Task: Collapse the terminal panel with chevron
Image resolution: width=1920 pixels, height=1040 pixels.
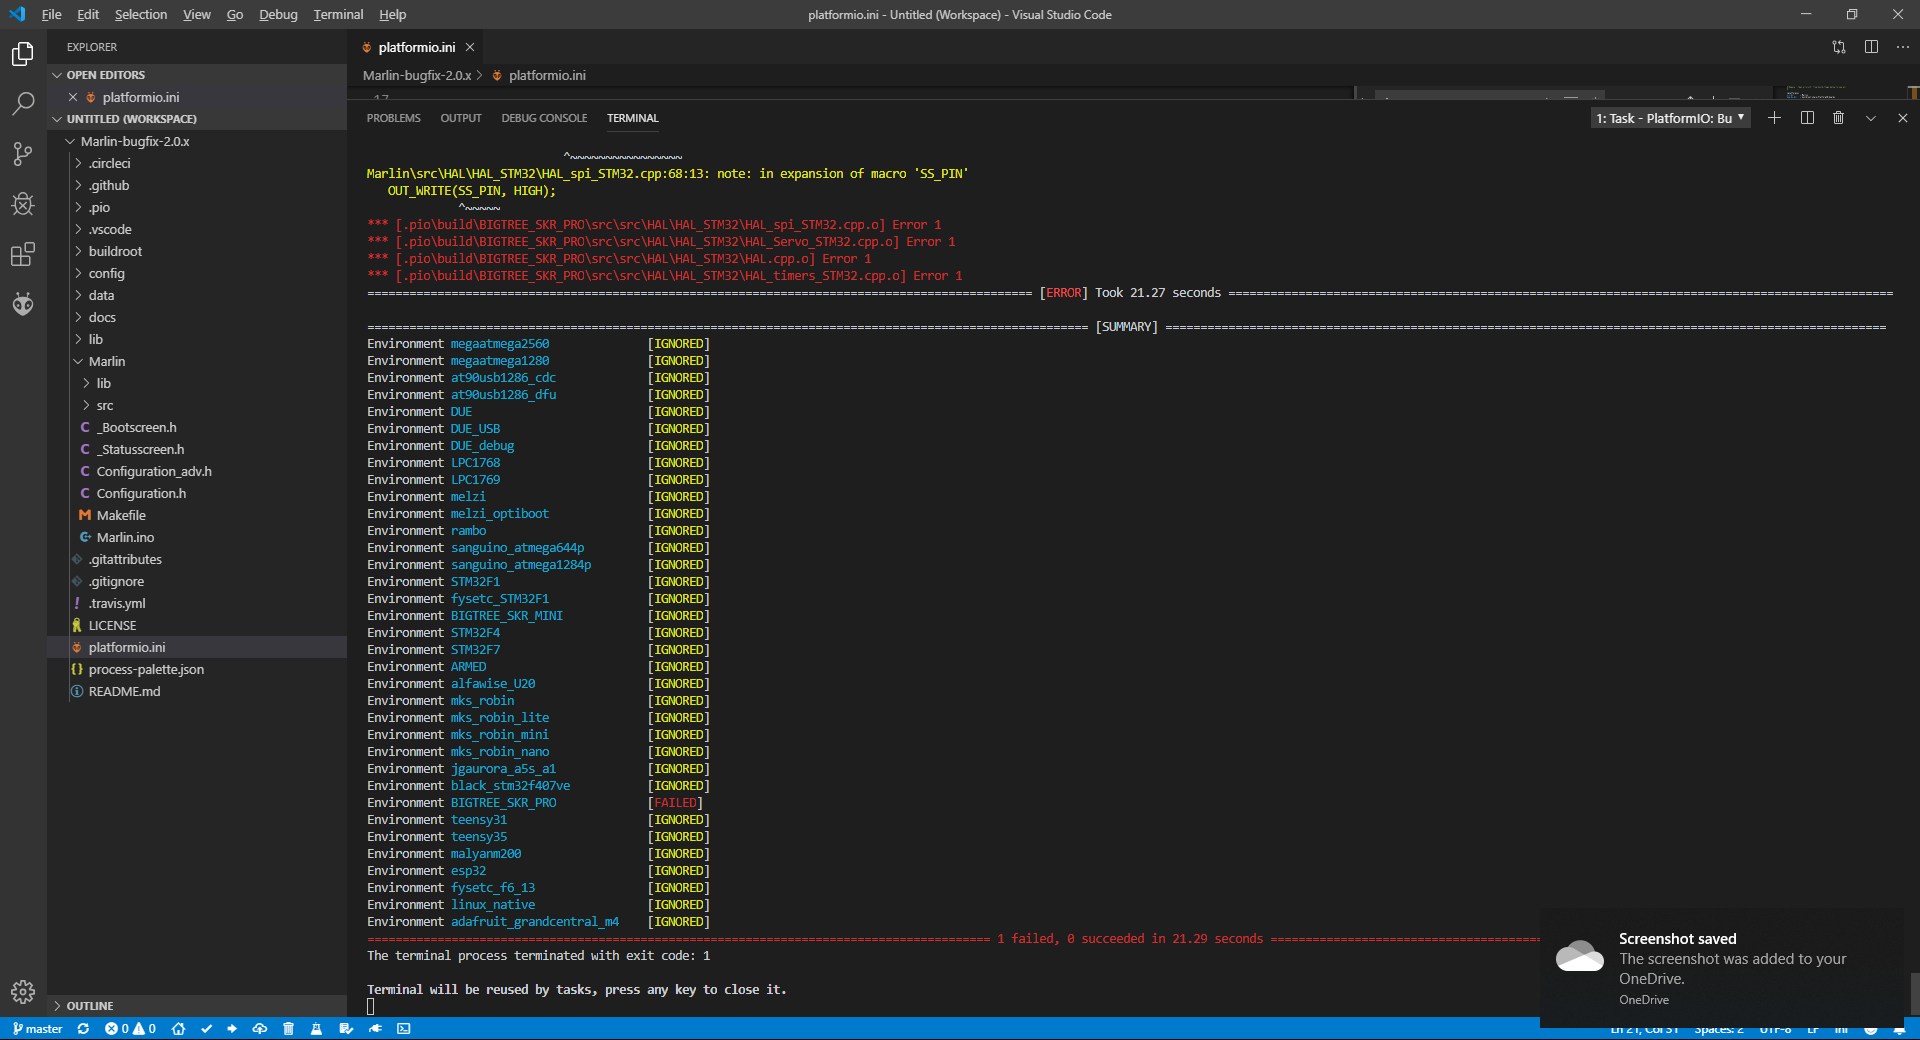Action: 1870,118
